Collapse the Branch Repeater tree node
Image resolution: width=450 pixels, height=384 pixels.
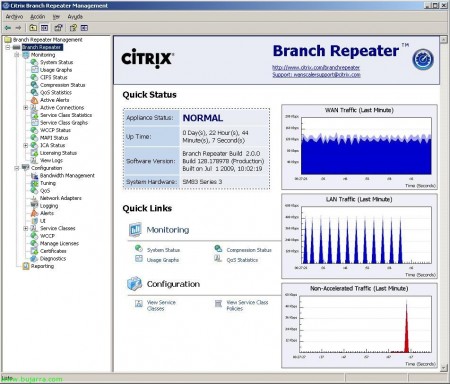pos(8,47)
